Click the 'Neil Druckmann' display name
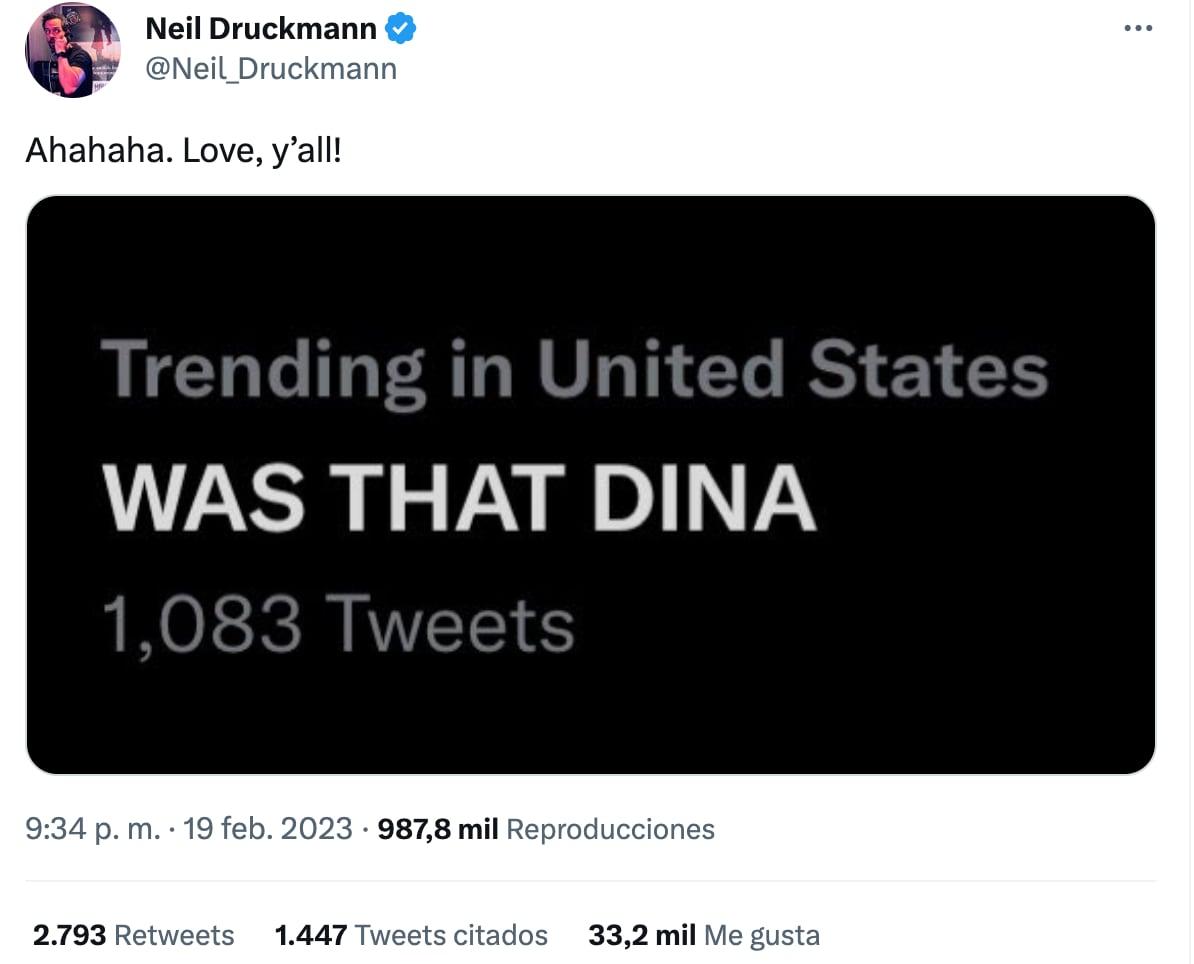Image resolution: width=1194 pixels, height=964 pixels. tap(263, 28)
